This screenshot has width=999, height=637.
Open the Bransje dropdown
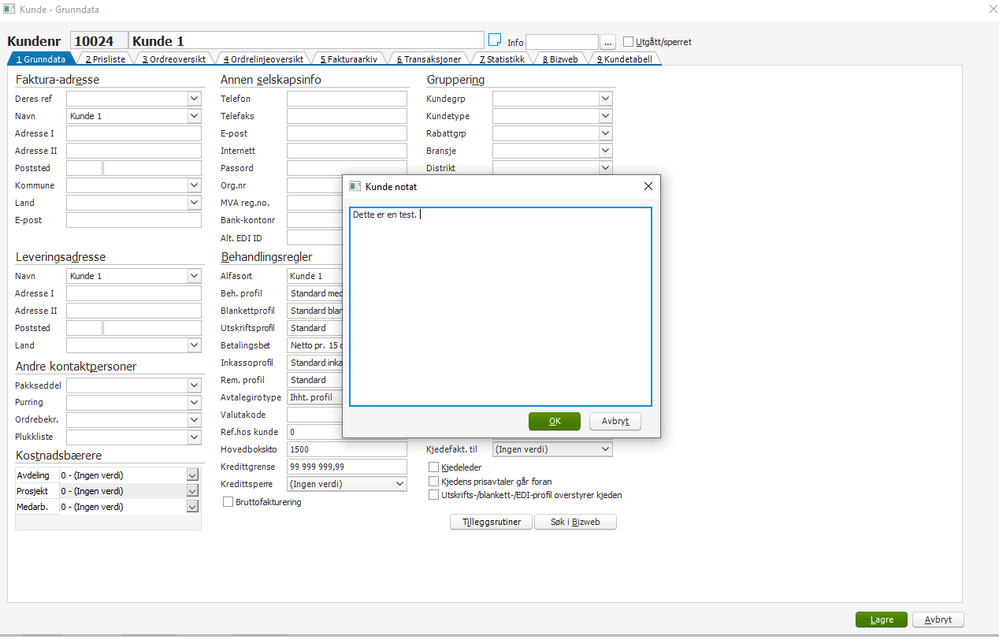[x=605, y=150]
